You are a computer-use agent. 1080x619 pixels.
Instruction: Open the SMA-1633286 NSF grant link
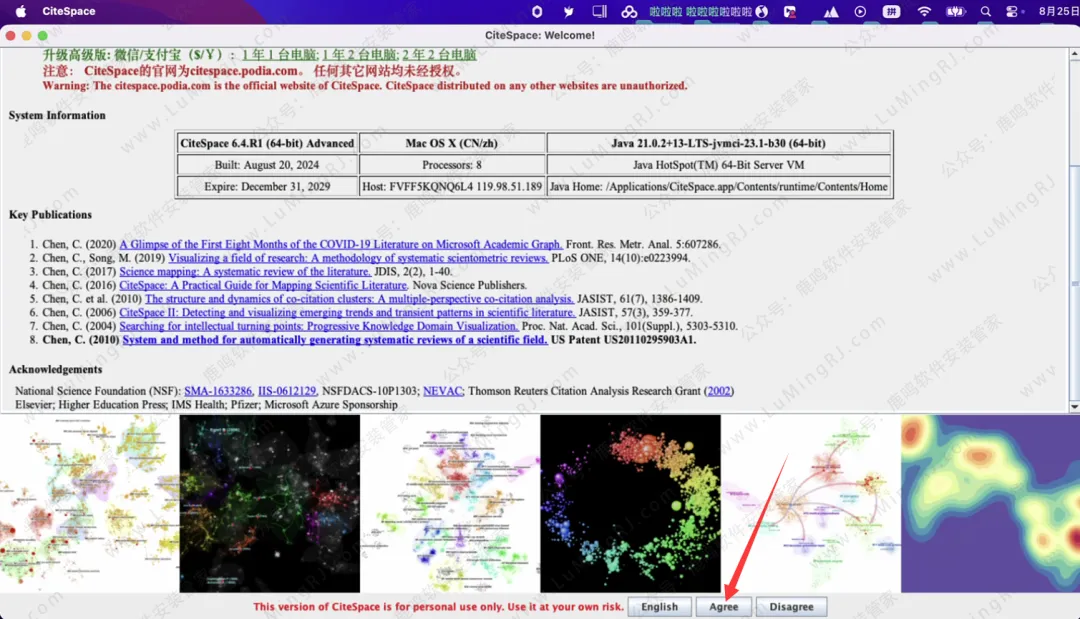pyautogui.click(x=217, y=391)
